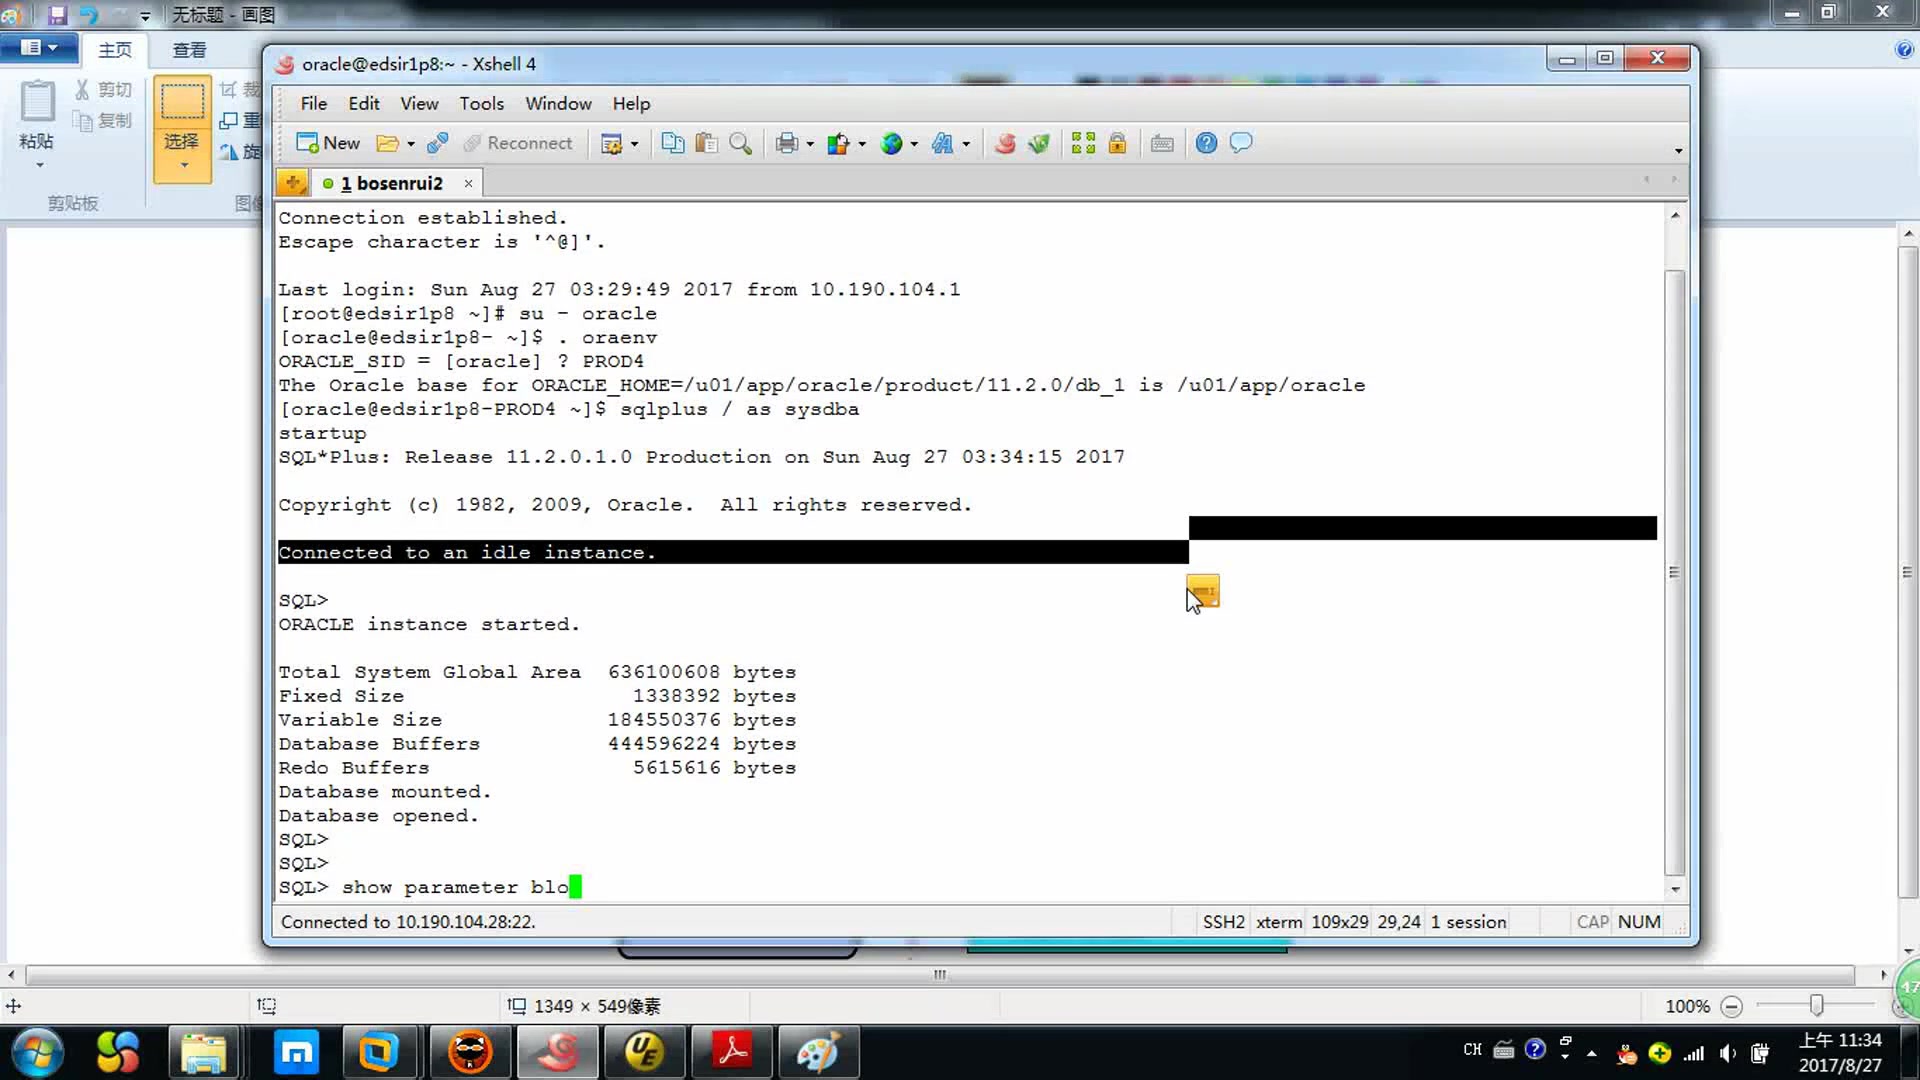Click the lock screen padlock icon

click(x=1117, y=143)
